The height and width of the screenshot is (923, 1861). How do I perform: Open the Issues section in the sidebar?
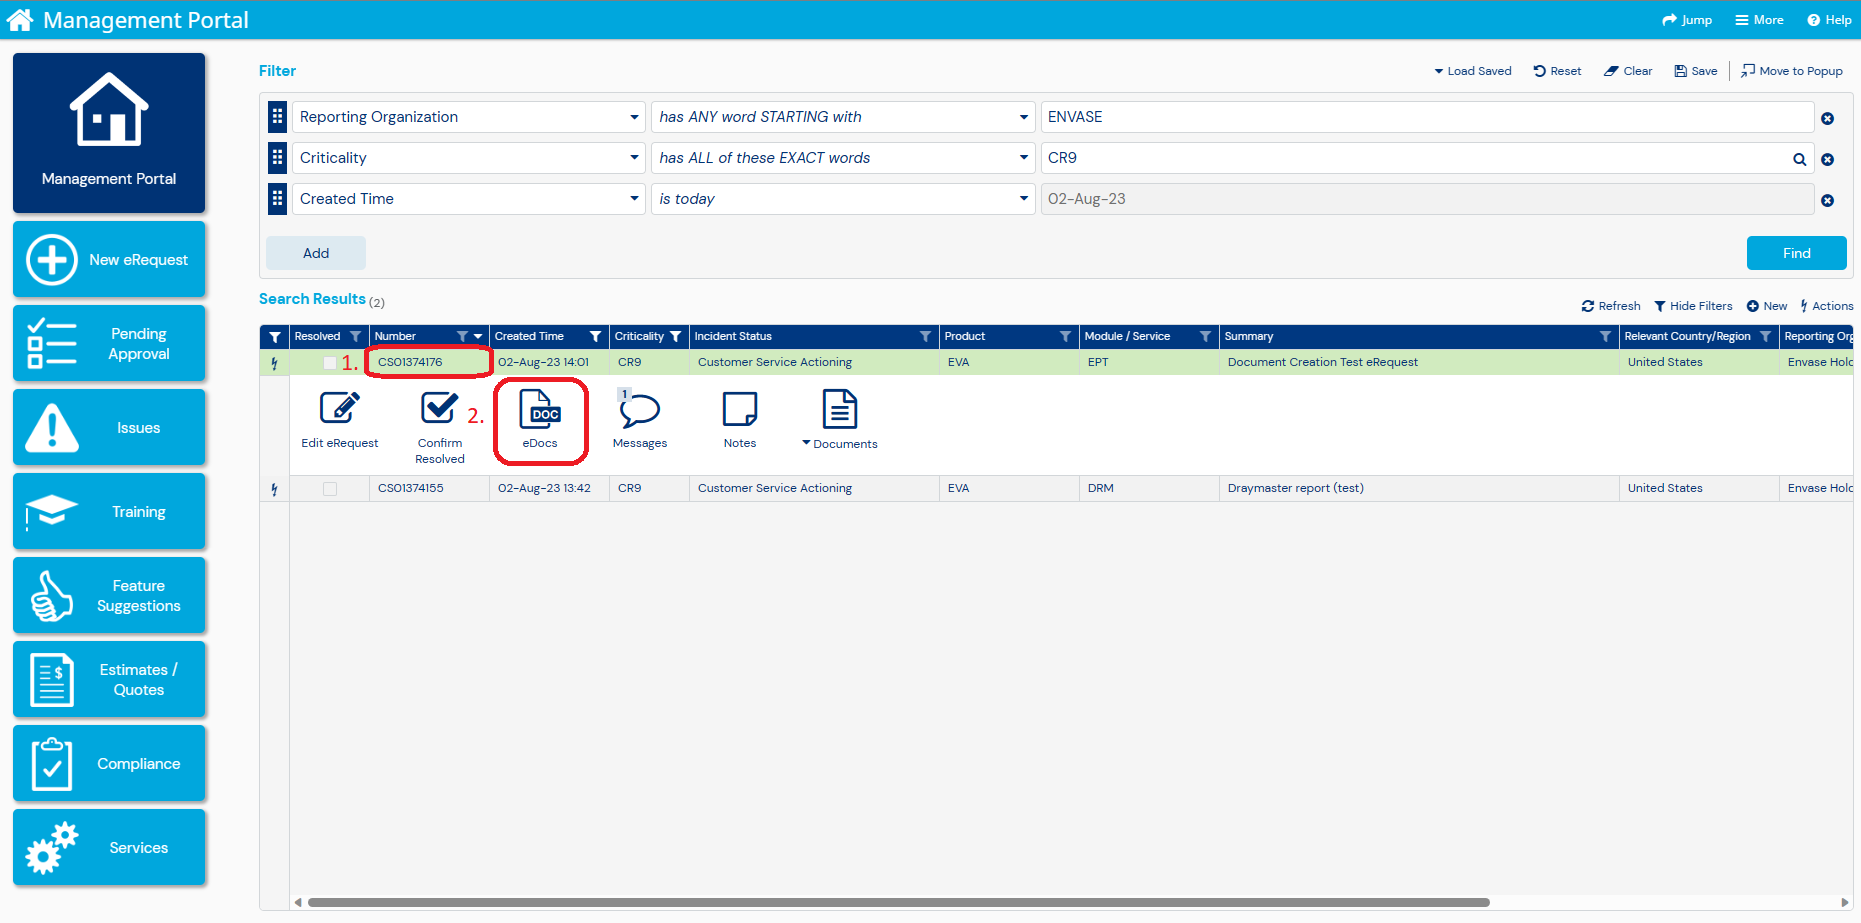point(109,427)
